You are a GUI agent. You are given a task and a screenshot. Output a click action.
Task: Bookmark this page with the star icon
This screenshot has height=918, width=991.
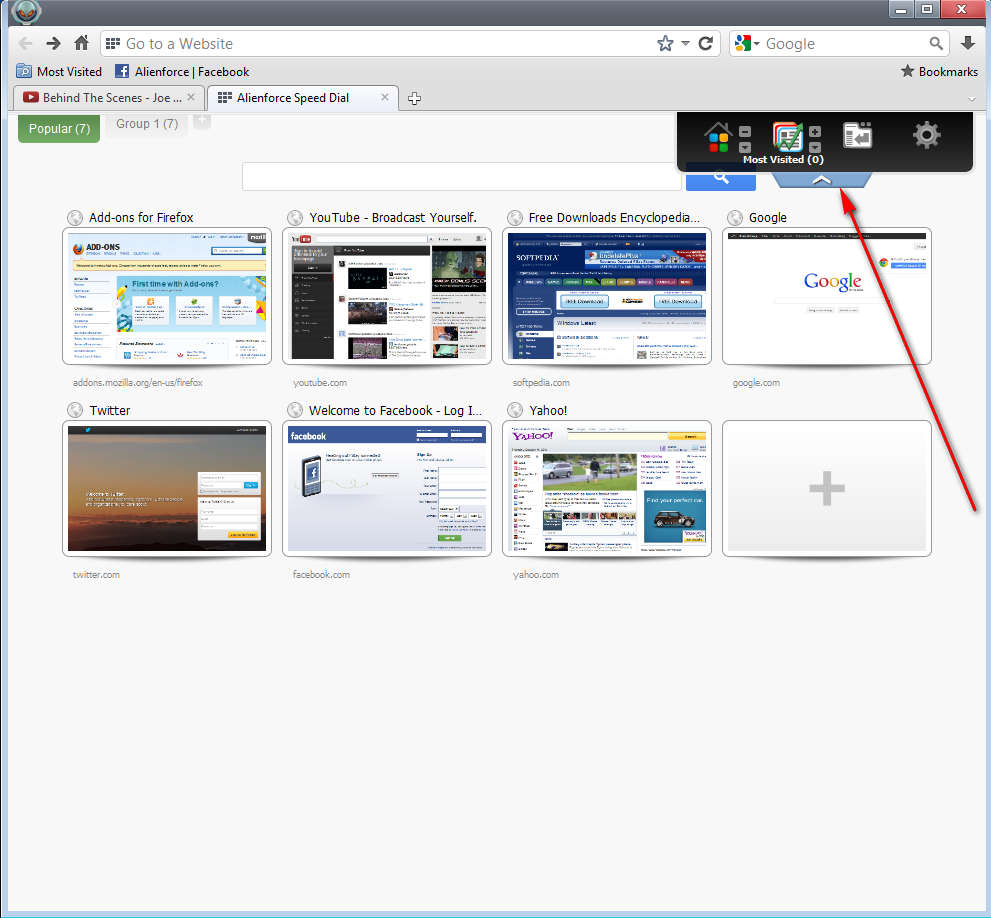click(665, 44)
